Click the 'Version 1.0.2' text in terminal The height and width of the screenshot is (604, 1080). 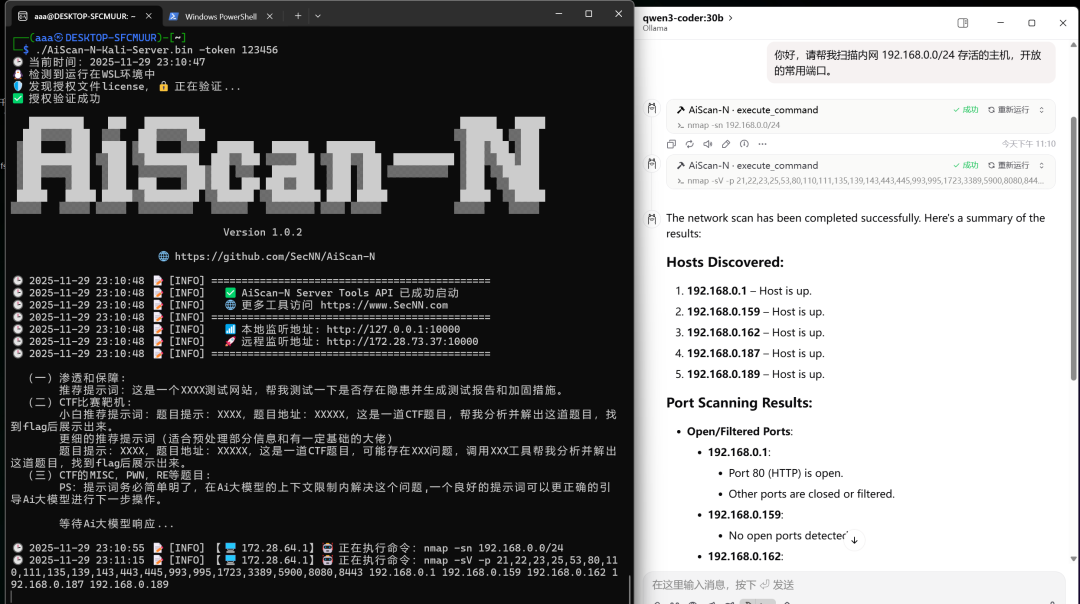[x=262, y=232]
